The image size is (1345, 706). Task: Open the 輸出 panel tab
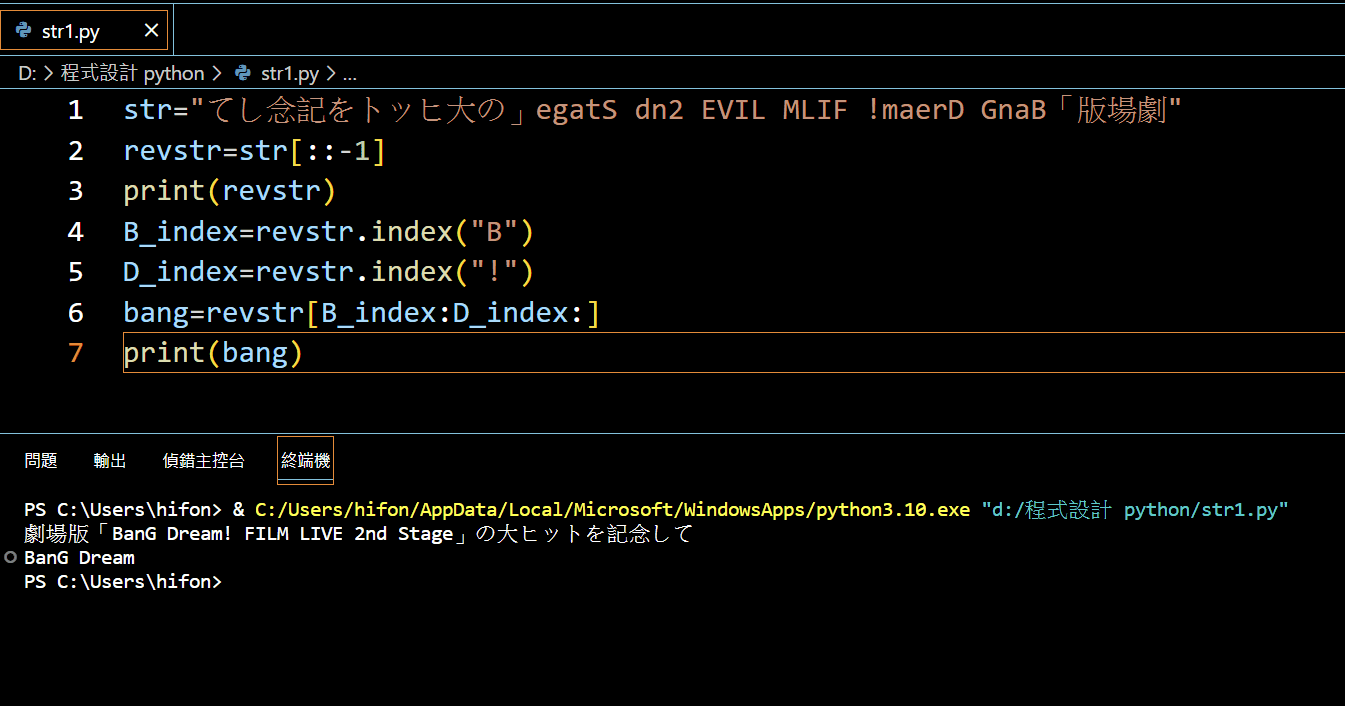tap(110, 460)
